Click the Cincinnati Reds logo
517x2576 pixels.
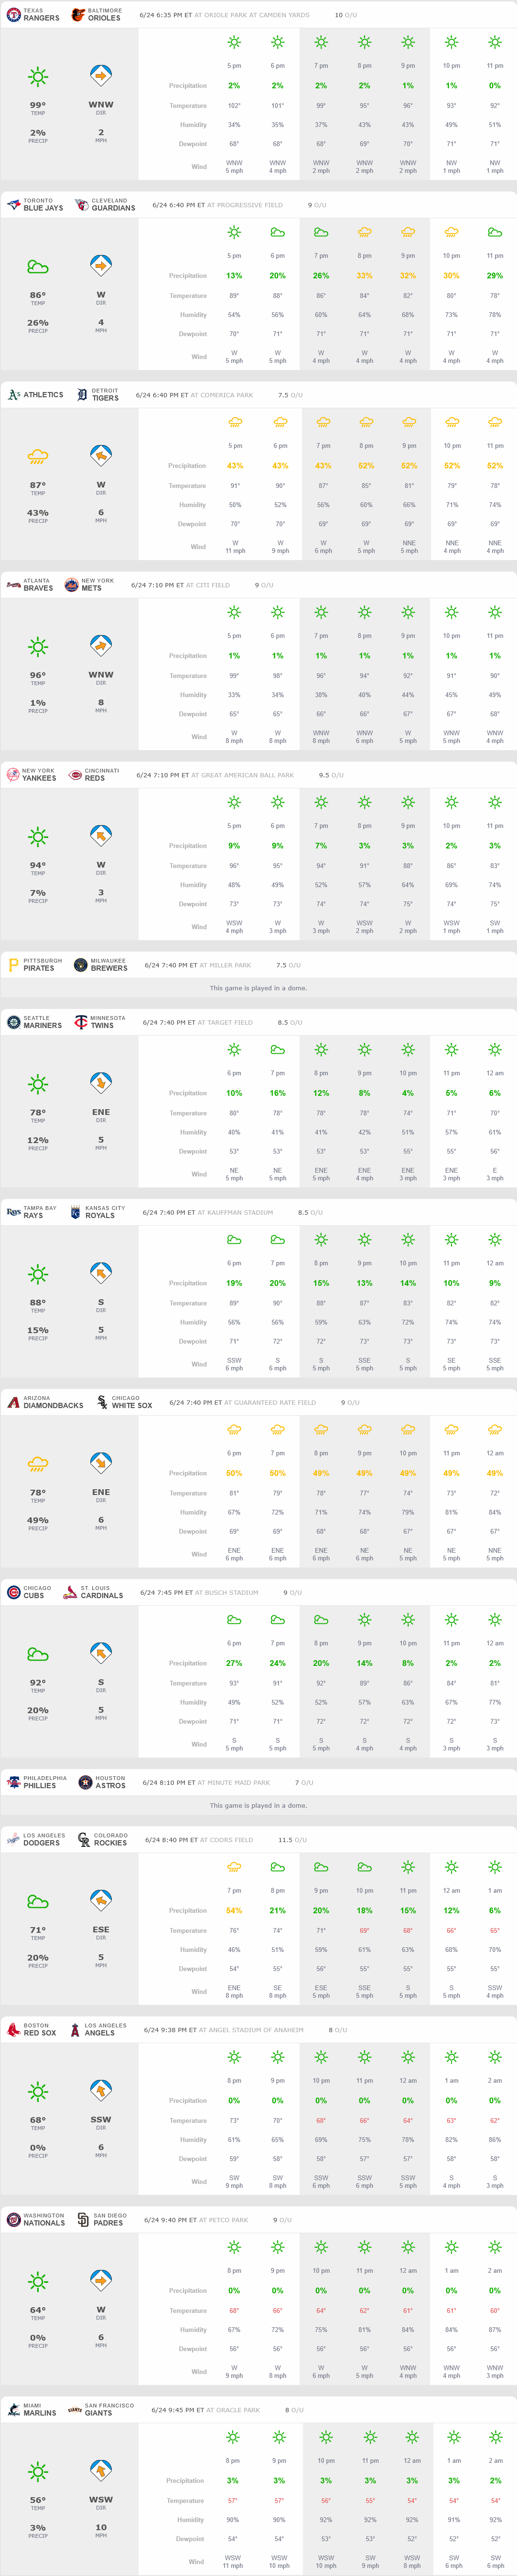[x=75, y=775]
